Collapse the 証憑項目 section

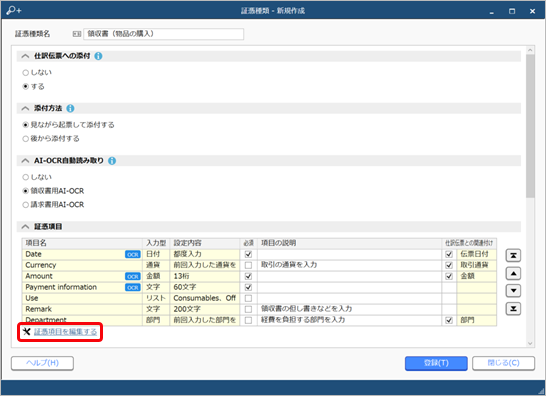pyautogui.click(x=25, y=227)
